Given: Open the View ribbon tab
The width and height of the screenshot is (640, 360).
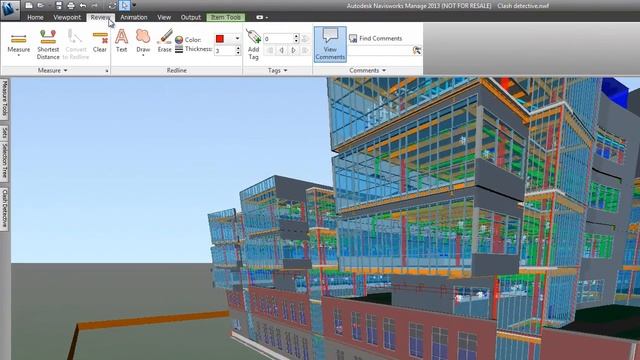Looking at the screenshot, I should coord(164,18).
